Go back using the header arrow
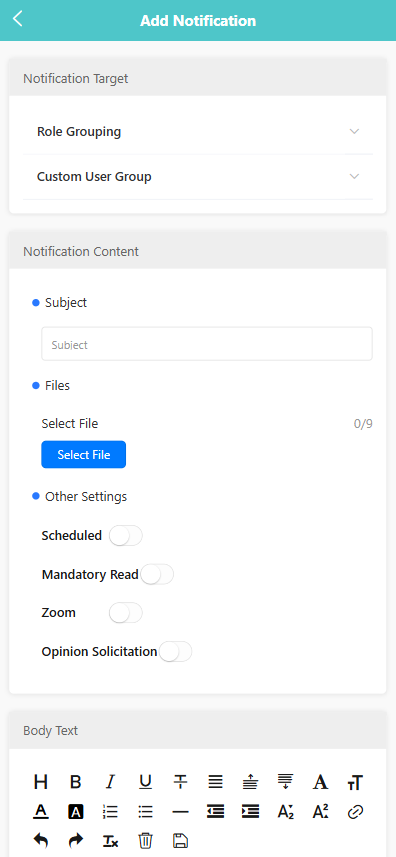The height and width of the screenshot is (857, 396). [18, 19]
